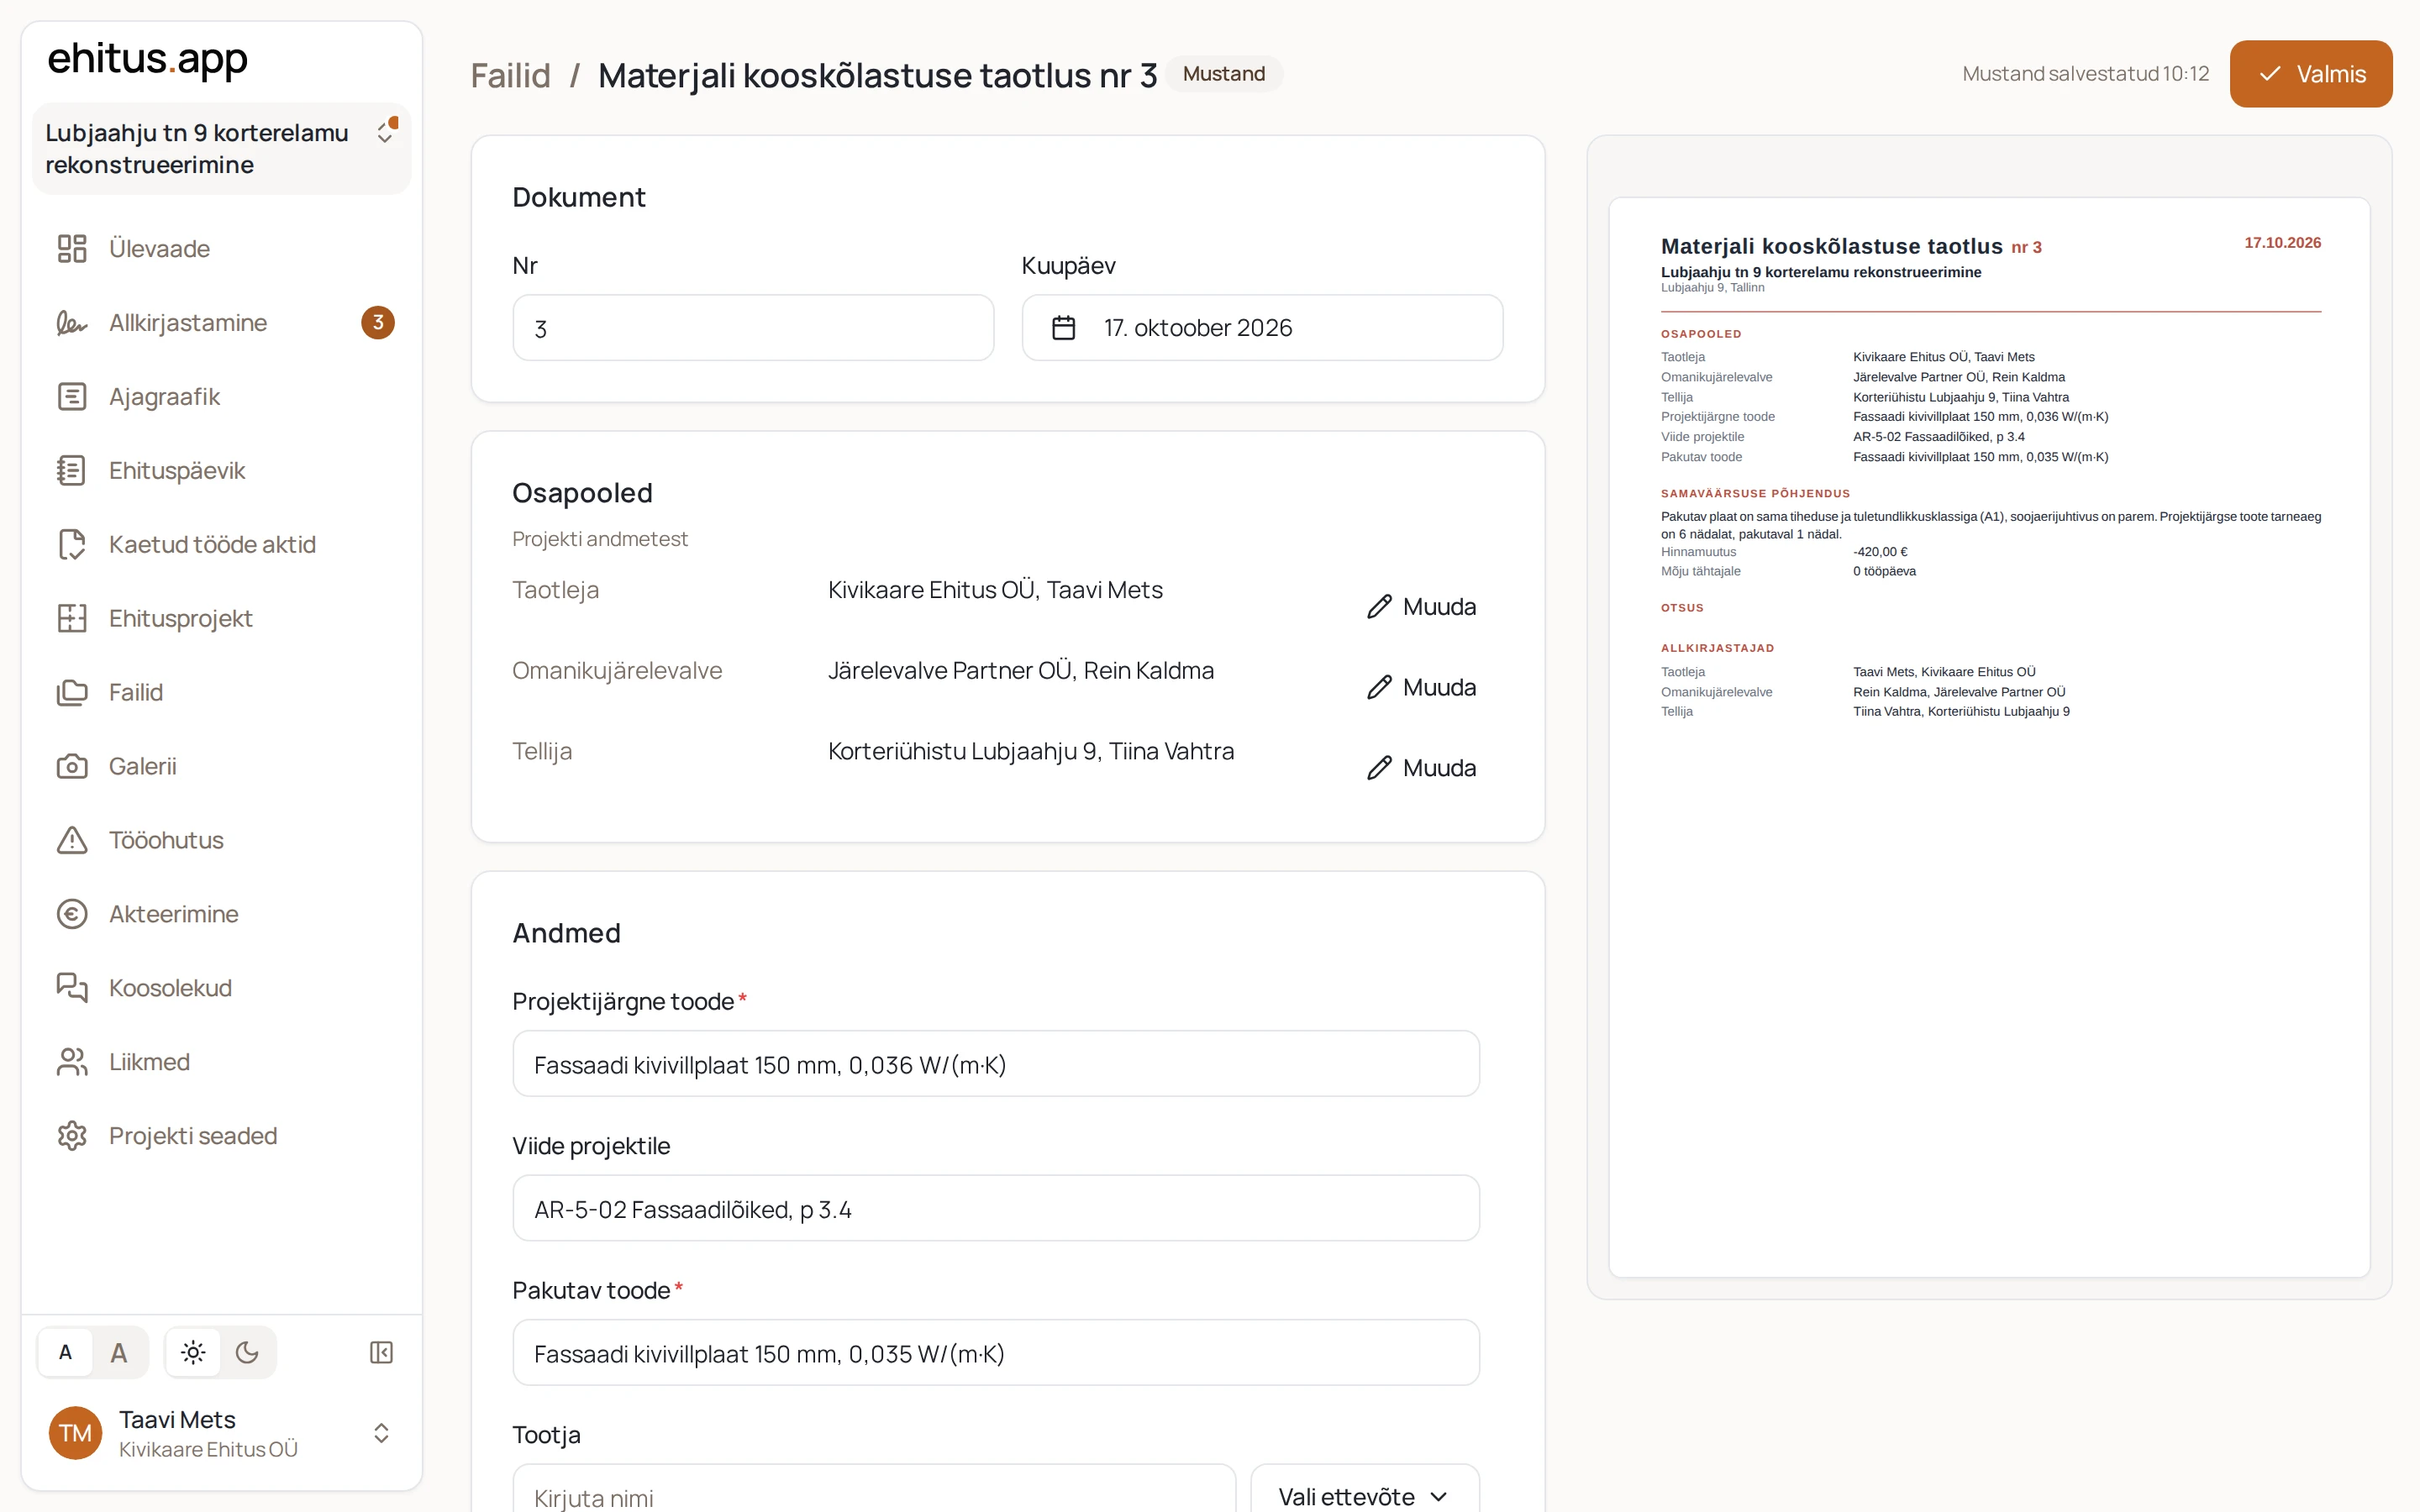Open the Ülevaade dashboard icon

click(72, 248)
